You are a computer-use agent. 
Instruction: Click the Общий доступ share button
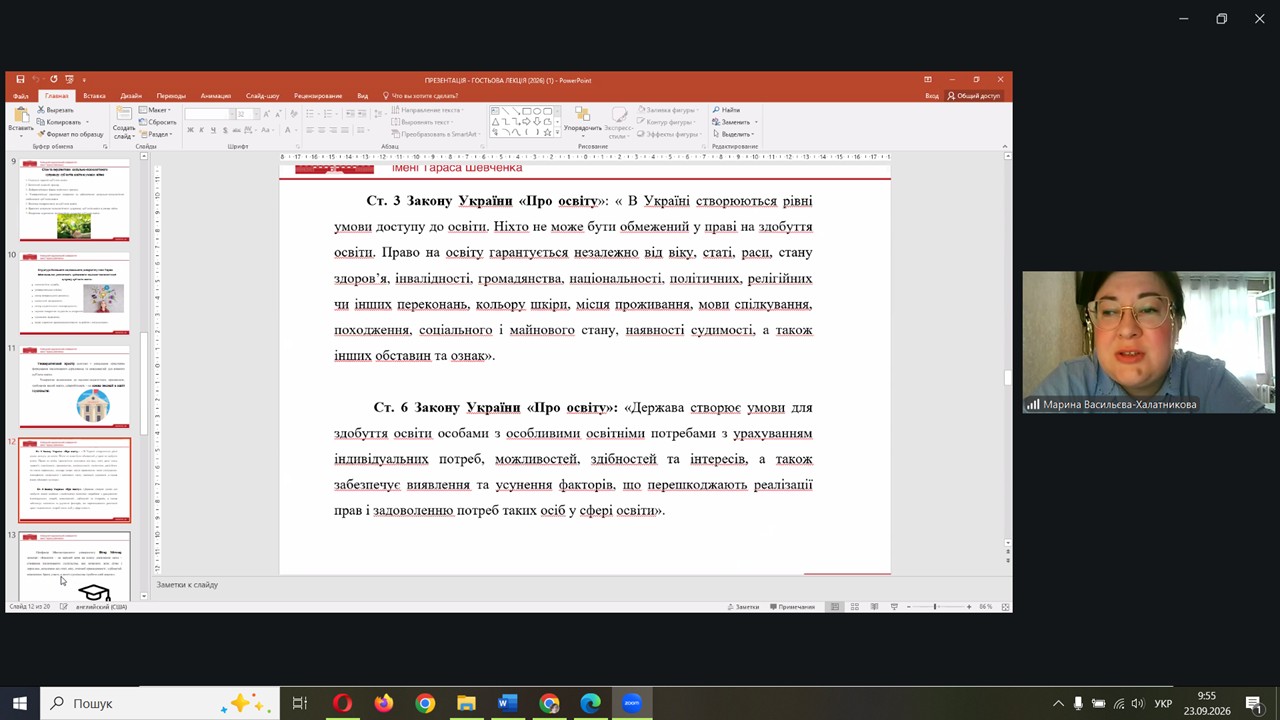(974, 96)
